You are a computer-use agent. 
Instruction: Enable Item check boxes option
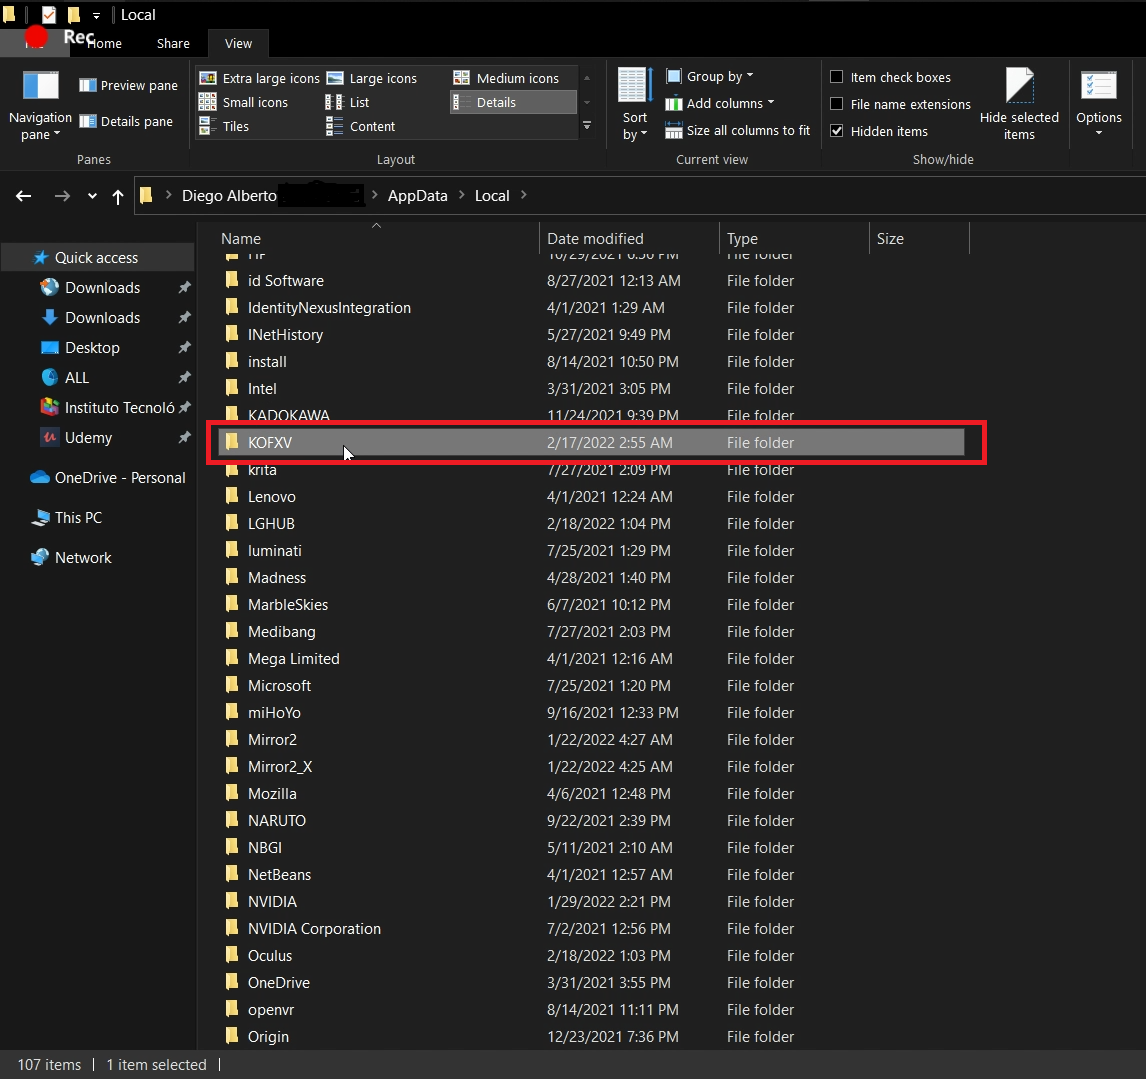[x=837, y=77]
